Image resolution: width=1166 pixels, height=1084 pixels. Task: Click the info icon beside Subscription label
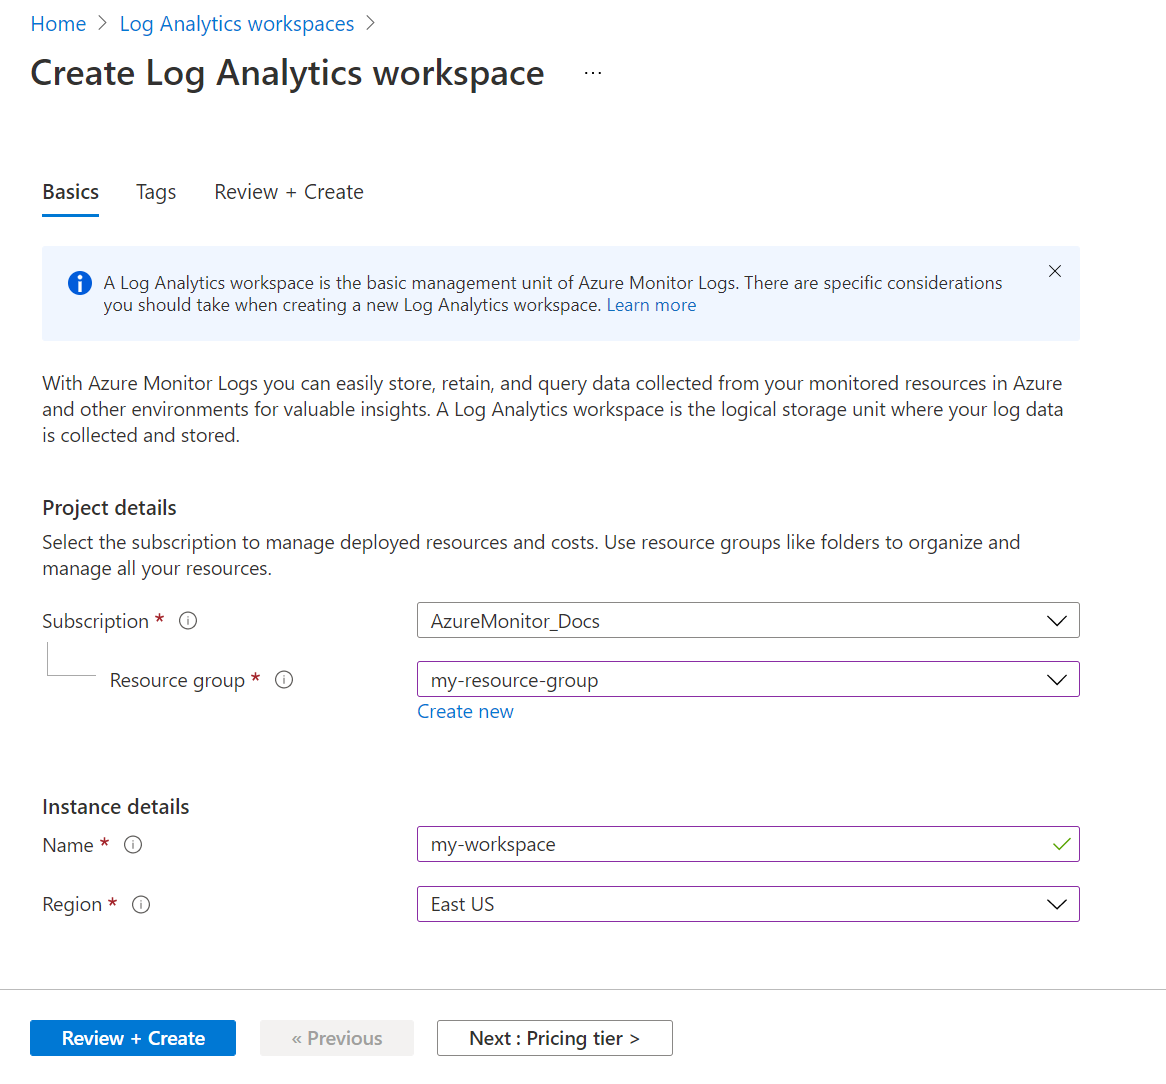[x=188, y=621]
